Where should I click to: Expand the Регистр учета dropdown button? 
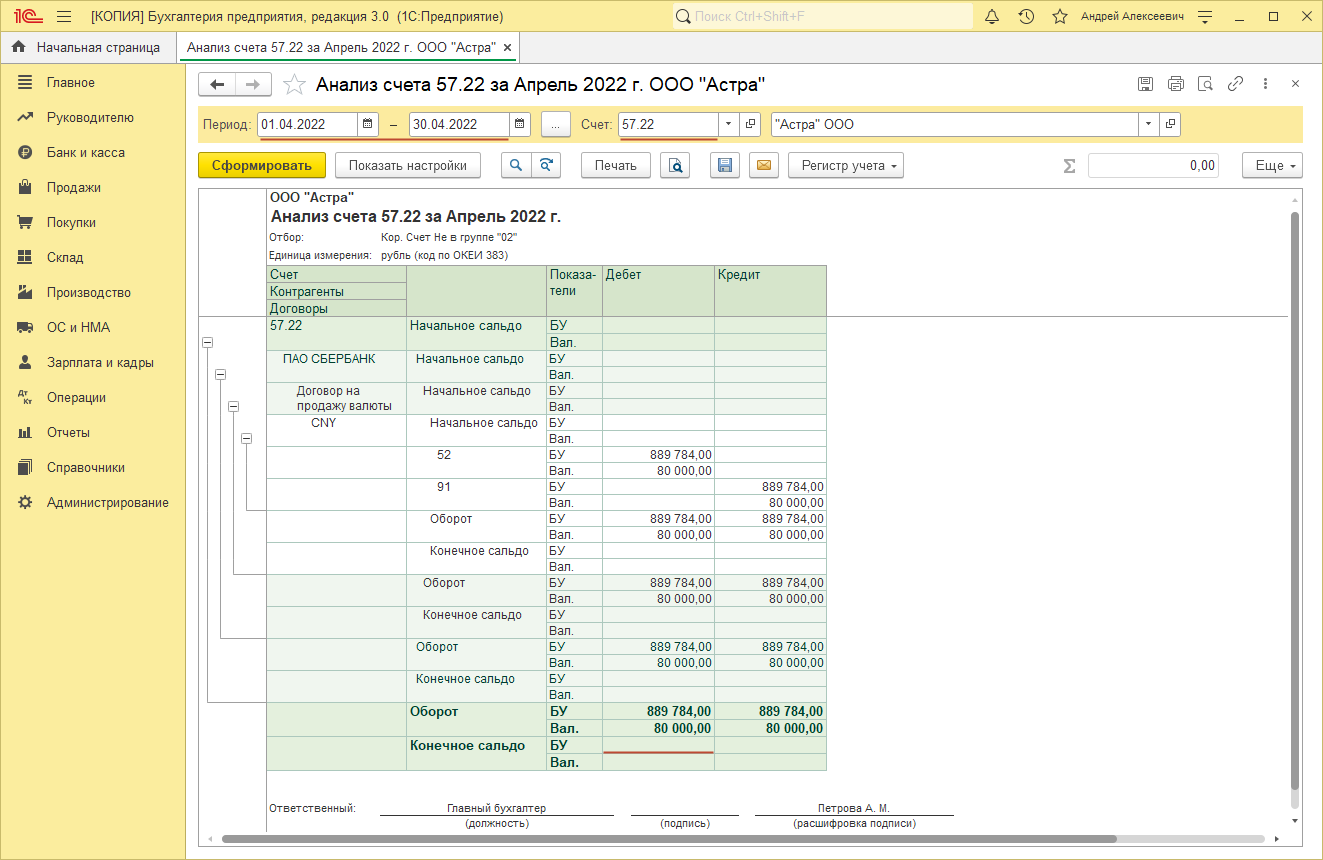tap(846, 166)
